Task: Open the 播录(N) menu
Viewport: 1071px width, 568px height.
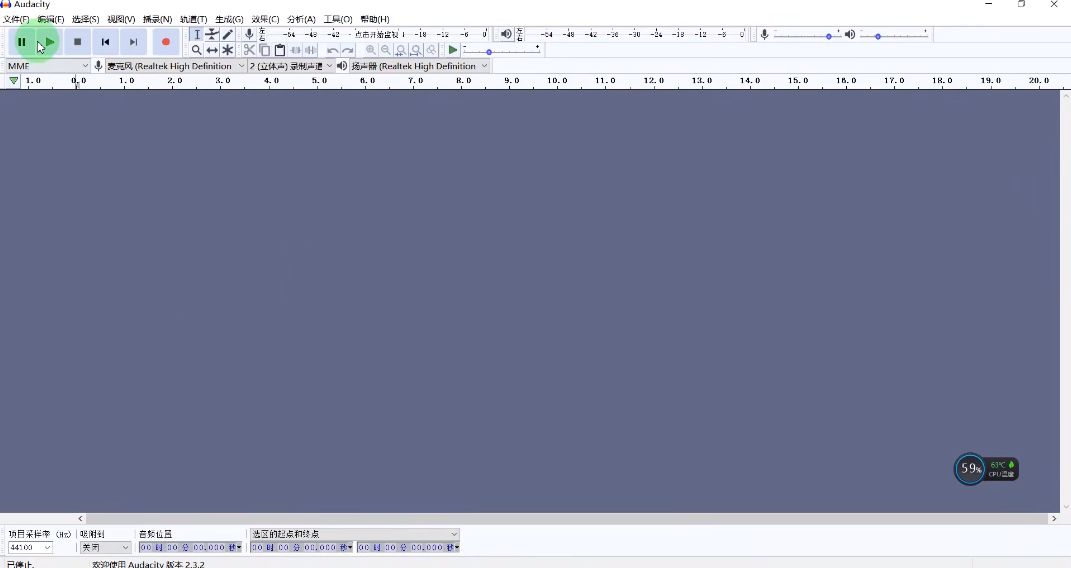Action: tap(157, 19)
